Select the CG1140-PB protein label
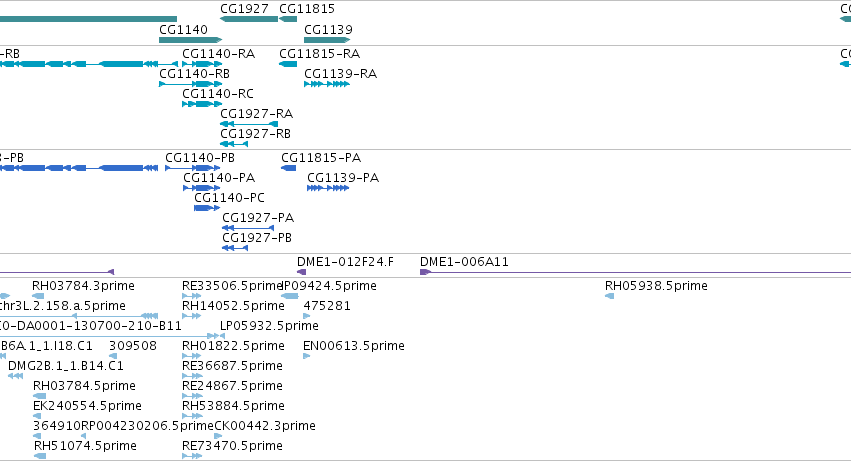The image size is (851, 461). point(200,158)
